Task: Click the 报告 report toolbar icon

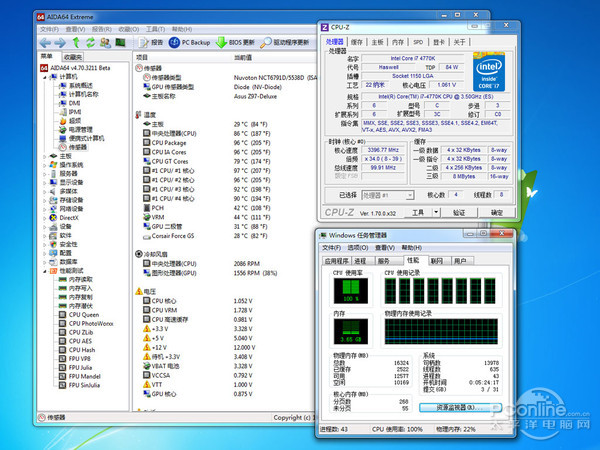Action: click(141, 43)
